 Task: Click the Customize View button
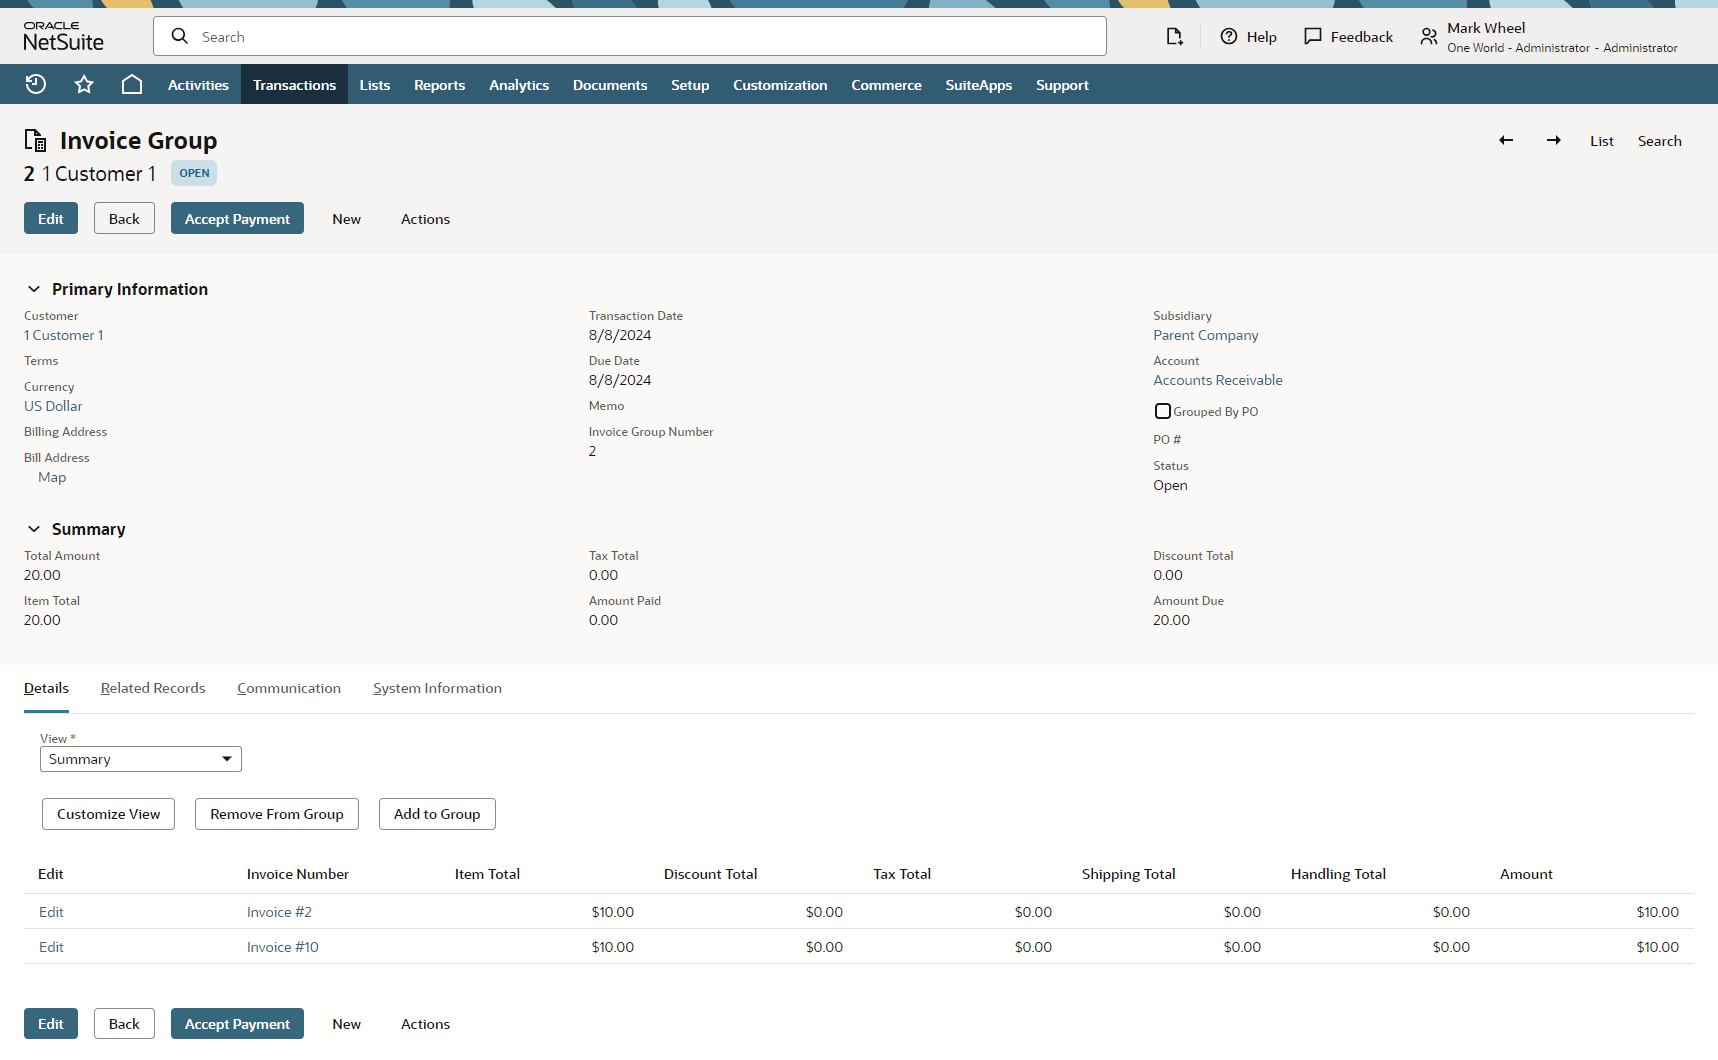(x=108, y=814)
